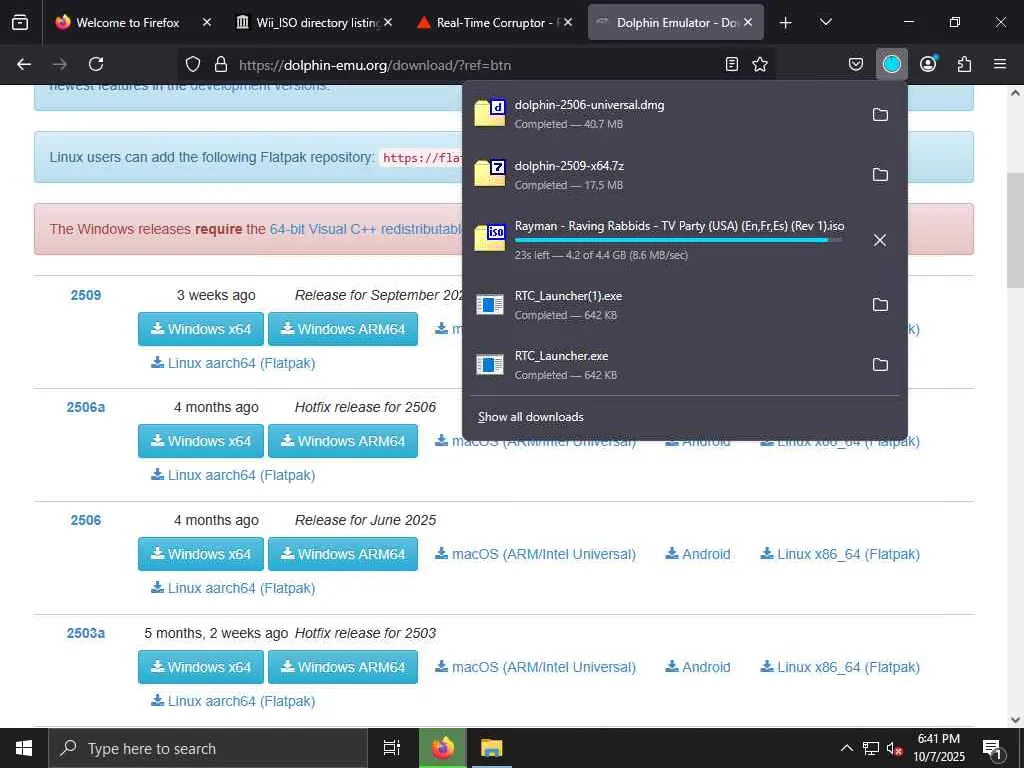Click the page vertical scrollbar
The width and height of the screenshot is (1024, 768).
(x=1015, y=230)
